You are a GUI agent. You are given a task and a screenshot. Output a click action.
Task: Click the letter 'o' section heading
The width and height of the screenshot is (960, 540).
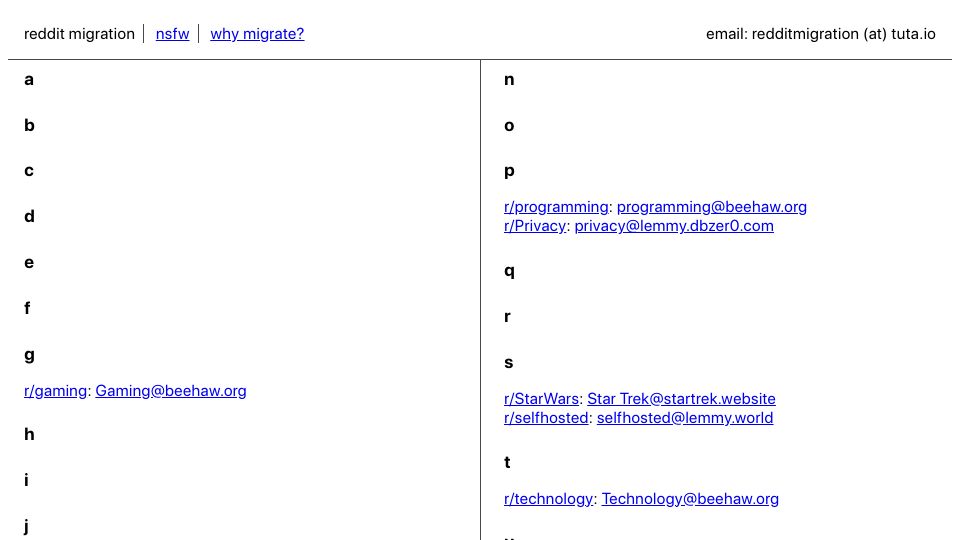[509, 126]
